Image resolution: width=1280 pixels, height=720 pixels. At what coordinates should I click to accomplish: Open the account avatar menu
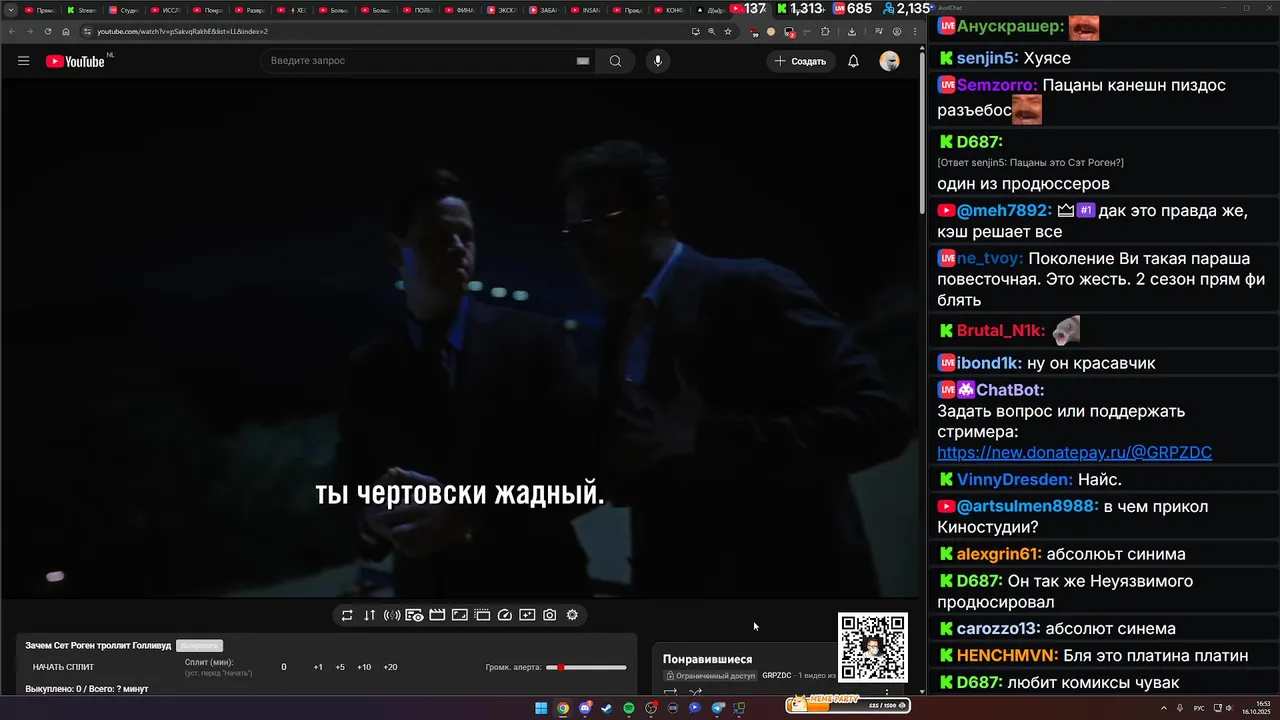point(889,61)
